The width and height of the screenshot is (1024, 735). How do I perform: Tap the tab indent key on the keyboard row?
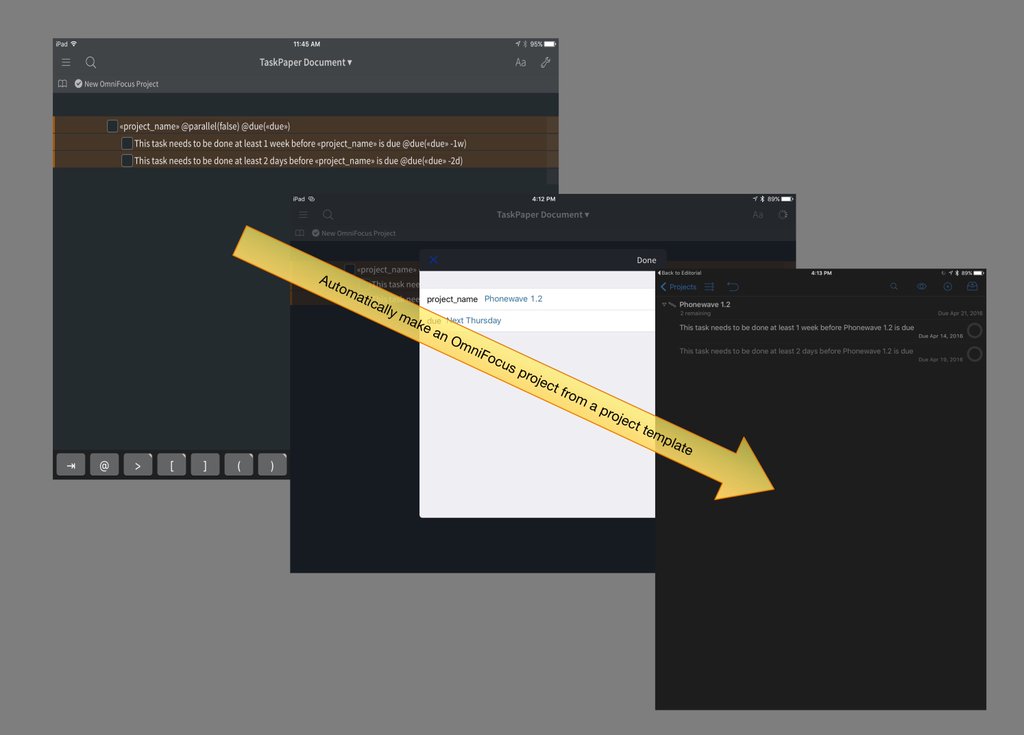(x=71, y=465)
